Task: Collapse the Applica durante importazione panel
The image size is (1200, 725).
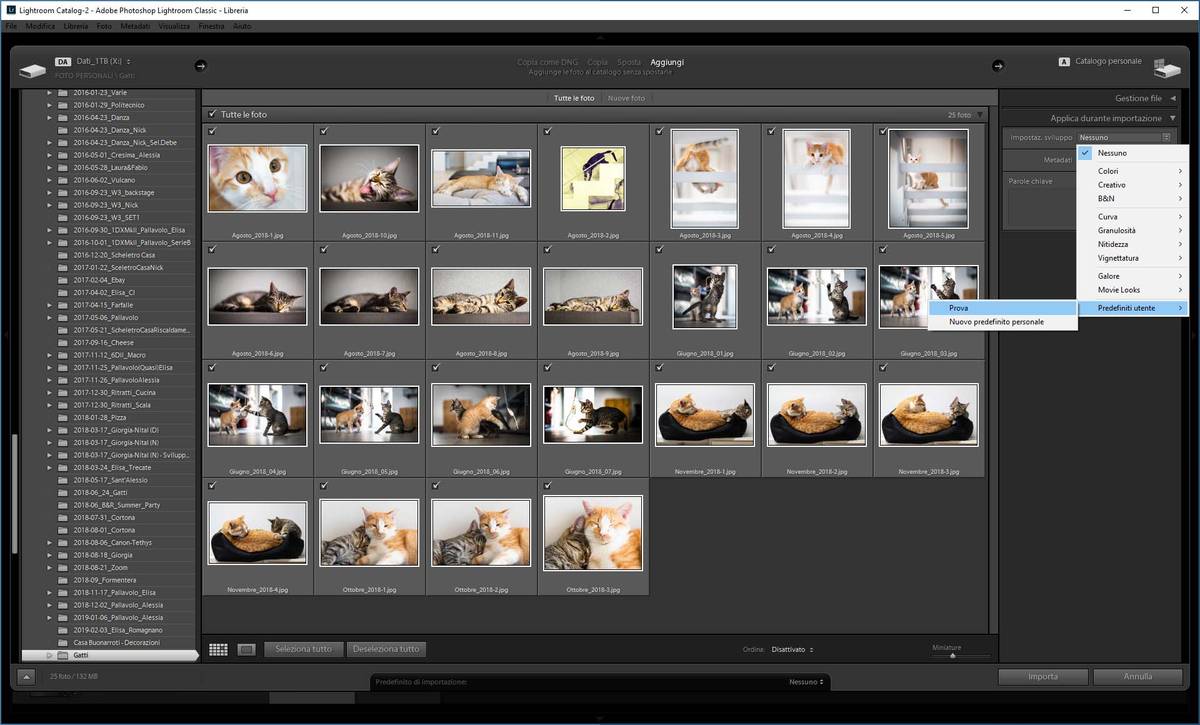Action: [1172, 118]
